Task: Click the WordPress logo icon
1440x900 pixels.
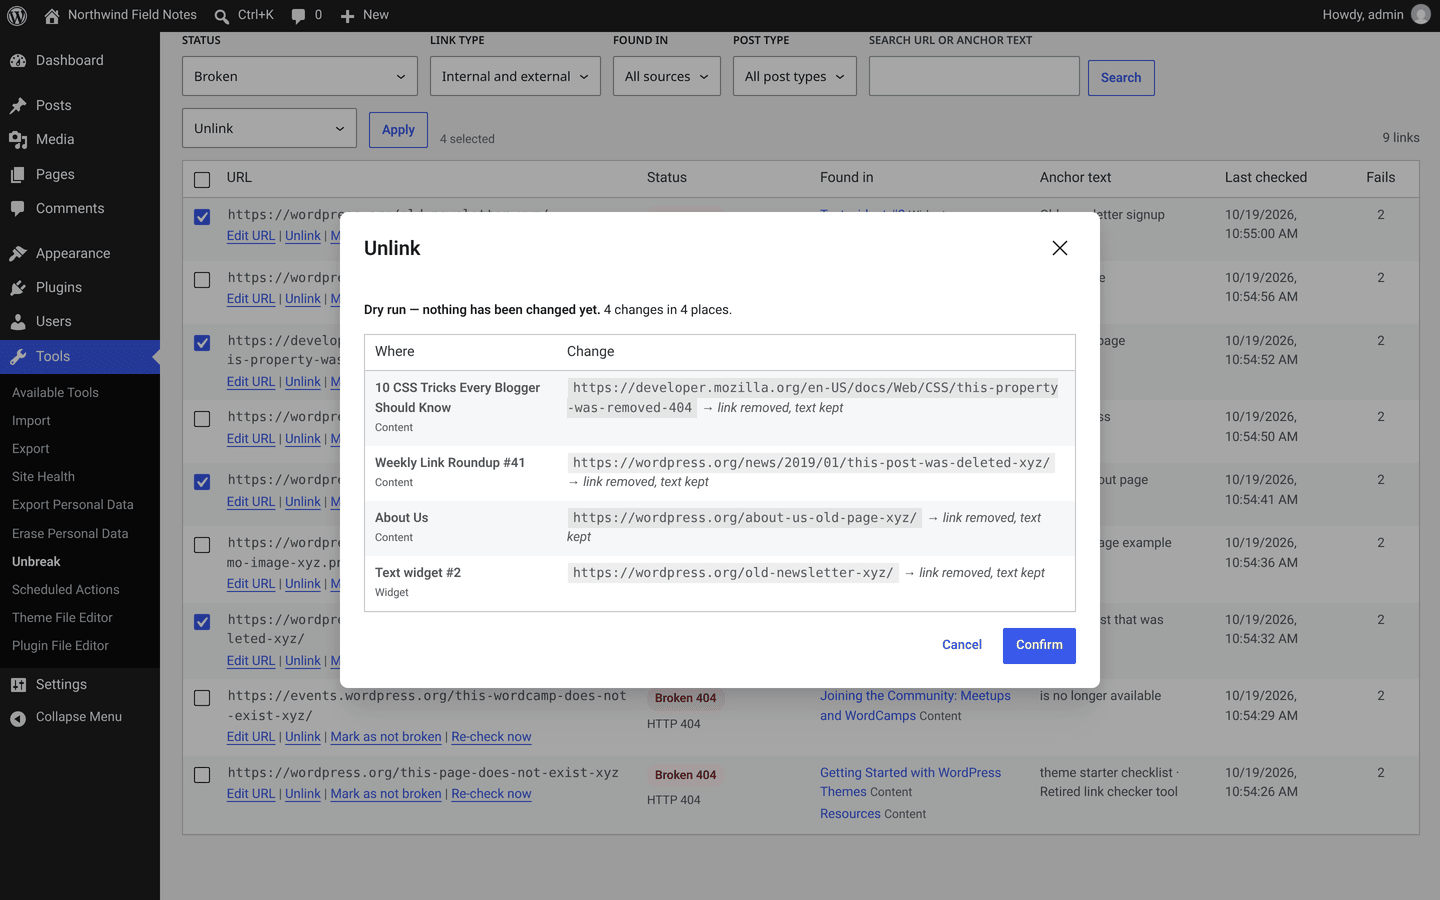Action: click(17, 15)
